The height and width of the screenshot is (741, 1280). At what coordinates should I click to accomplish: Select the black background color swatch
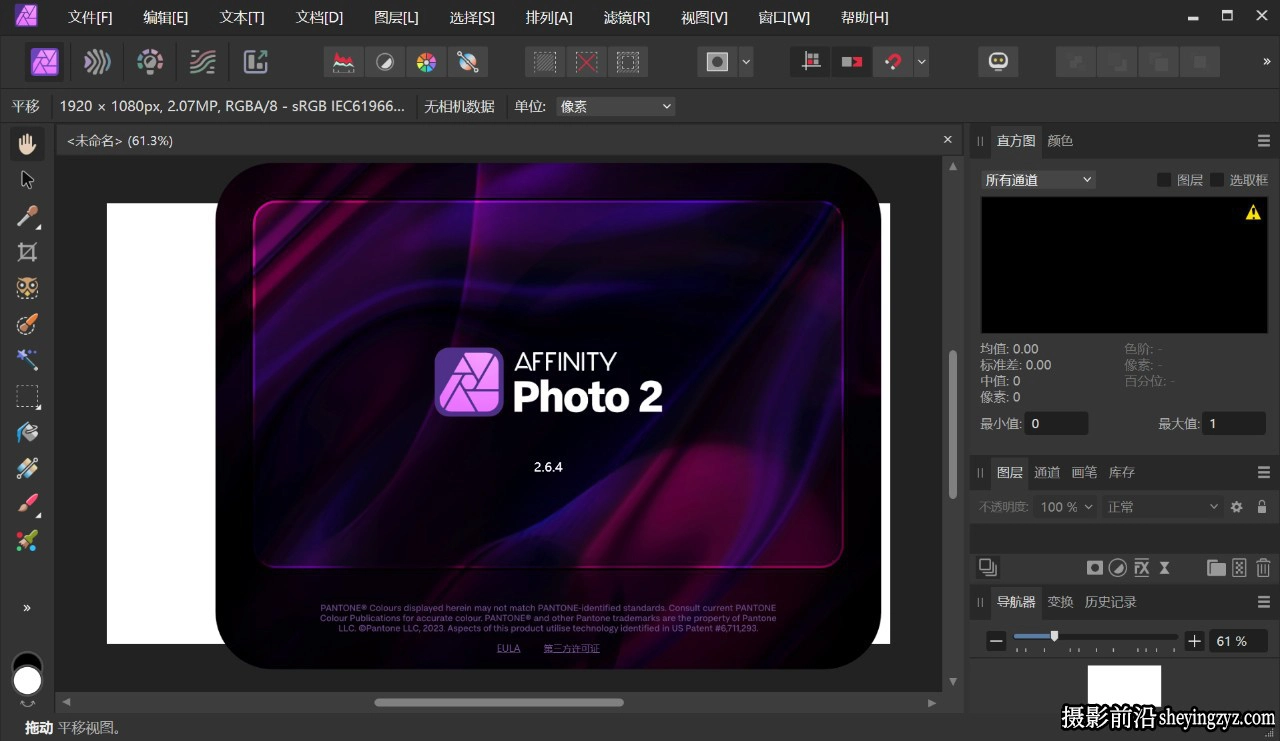click(27, 659)
